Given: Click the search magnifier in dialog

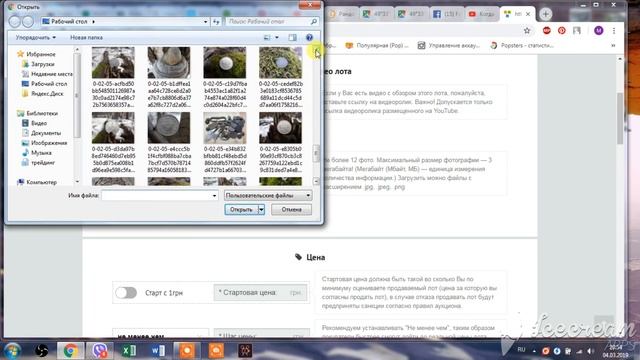Looking at the screenshot, I should pyautogui.click(x=313, y=22).
